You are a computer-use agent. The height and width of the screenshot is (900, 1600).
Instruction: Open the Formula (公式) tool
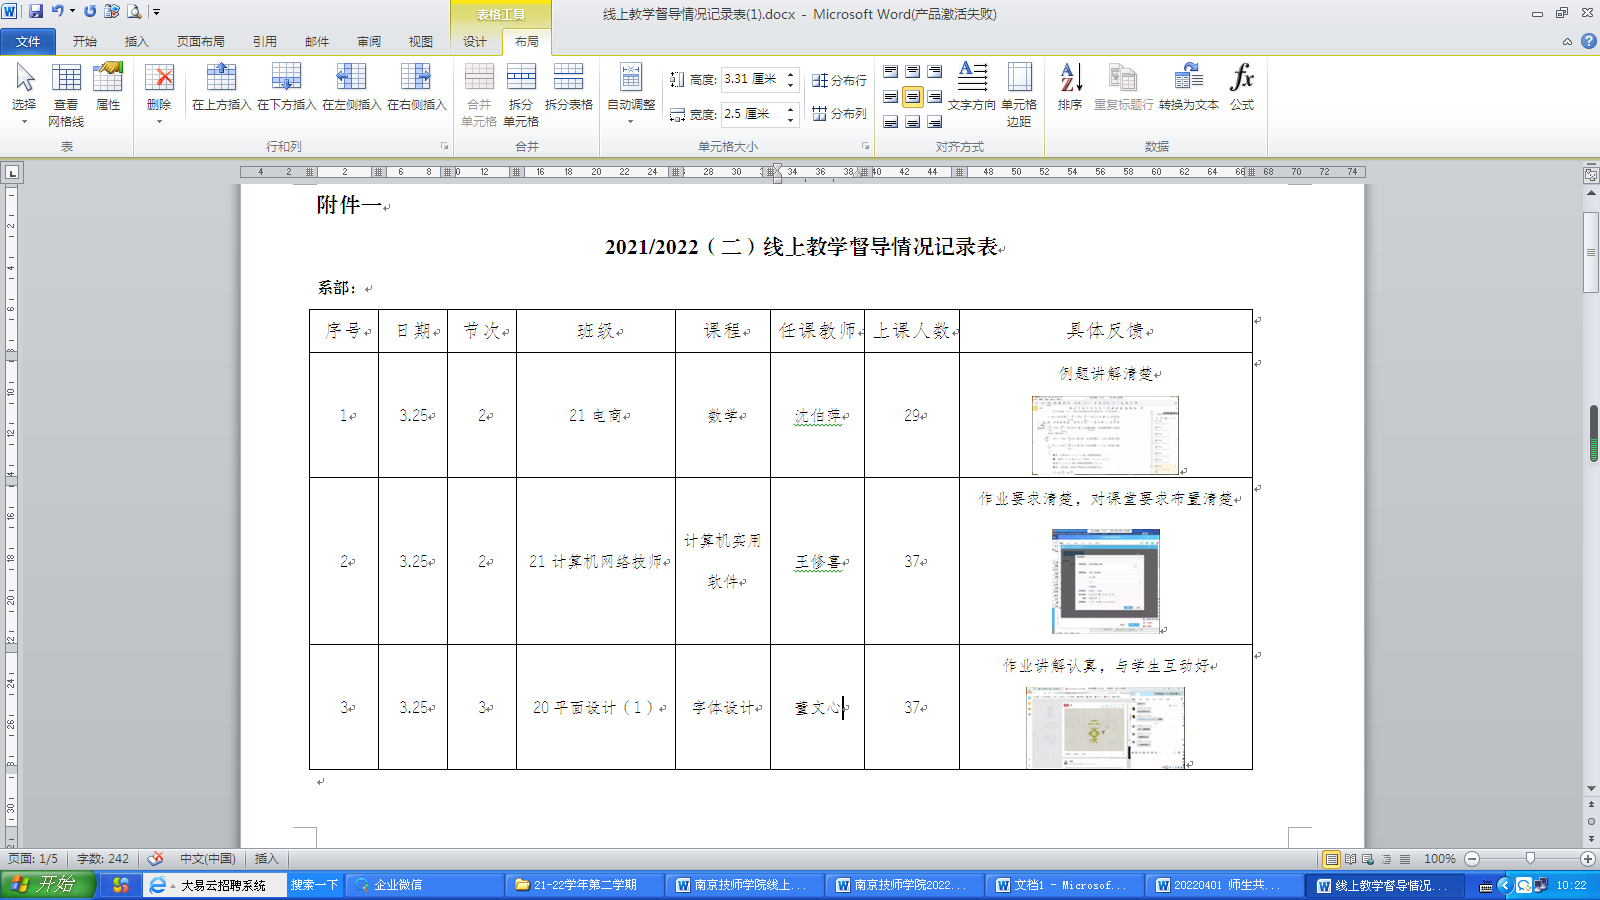click(x=1242, y=78)
